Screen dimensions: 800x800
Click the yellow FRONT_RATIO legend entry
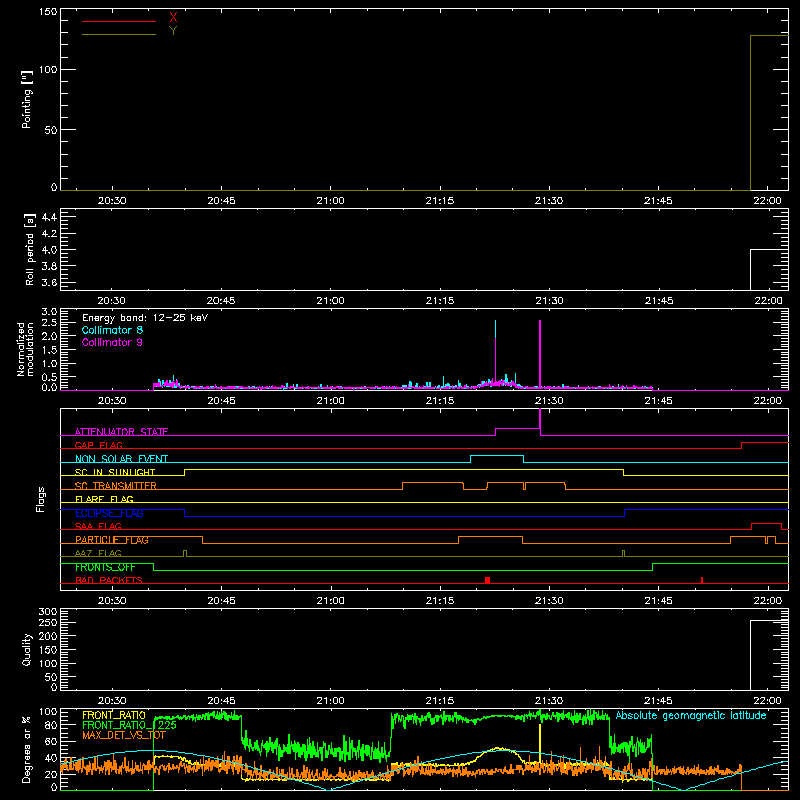tap(114, 715)
